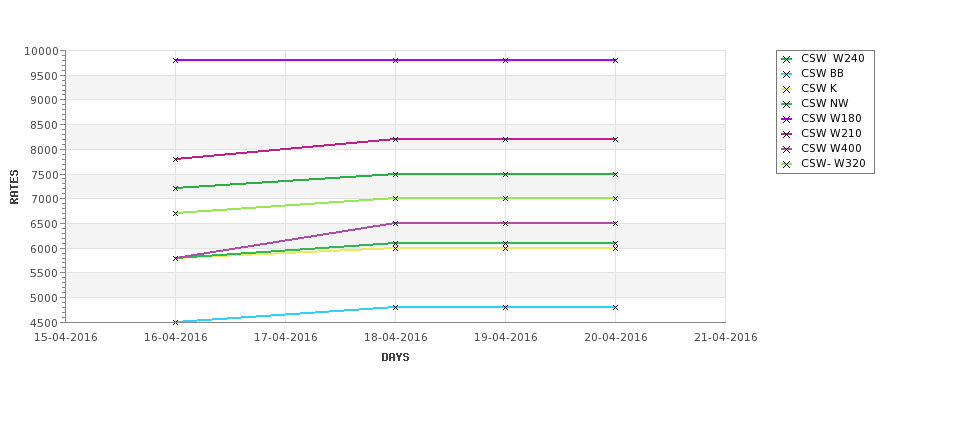Viewport: 975px width, 429px height.
Task: Click the CSW BB point on 18-04-2016
Action: [395, 307]
